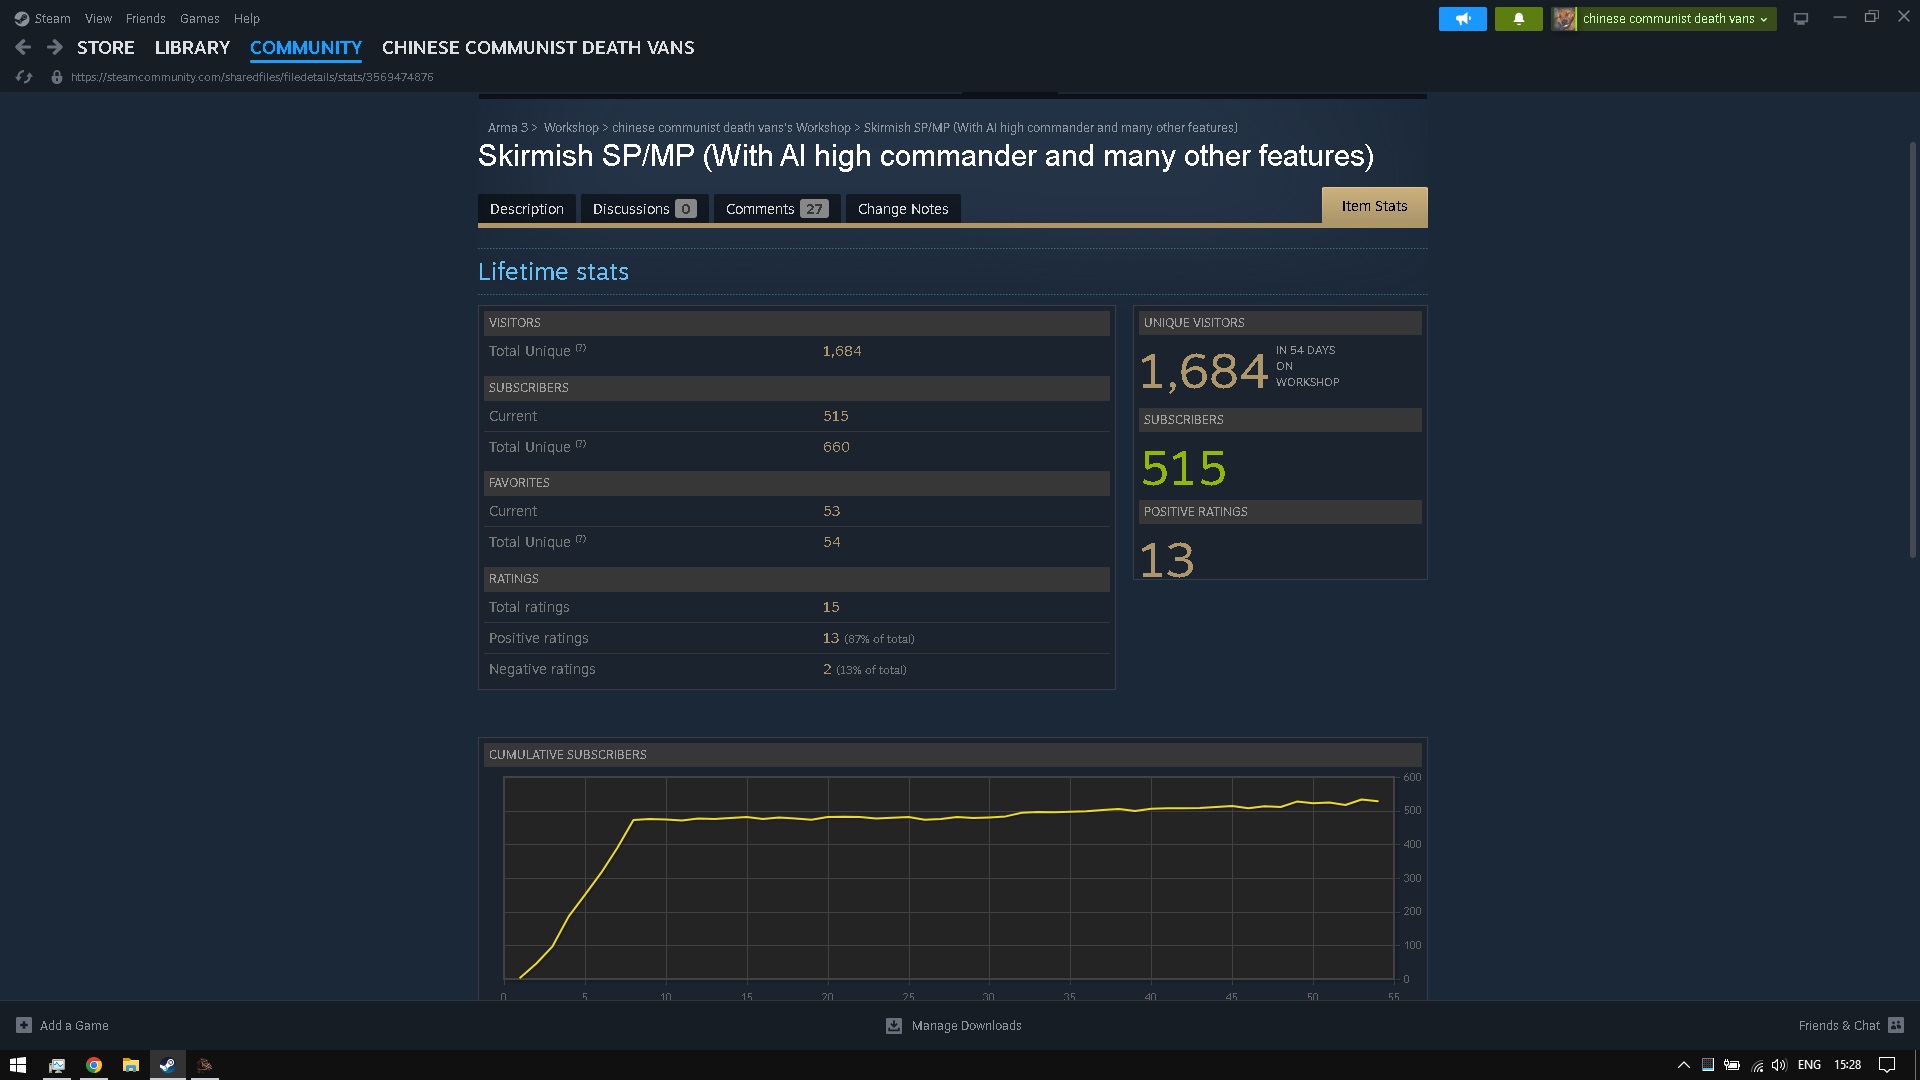The width and height of the screenshot is (1920, 1080).
Task: Click the Item Stats button
Action: tap(1374, 206)
